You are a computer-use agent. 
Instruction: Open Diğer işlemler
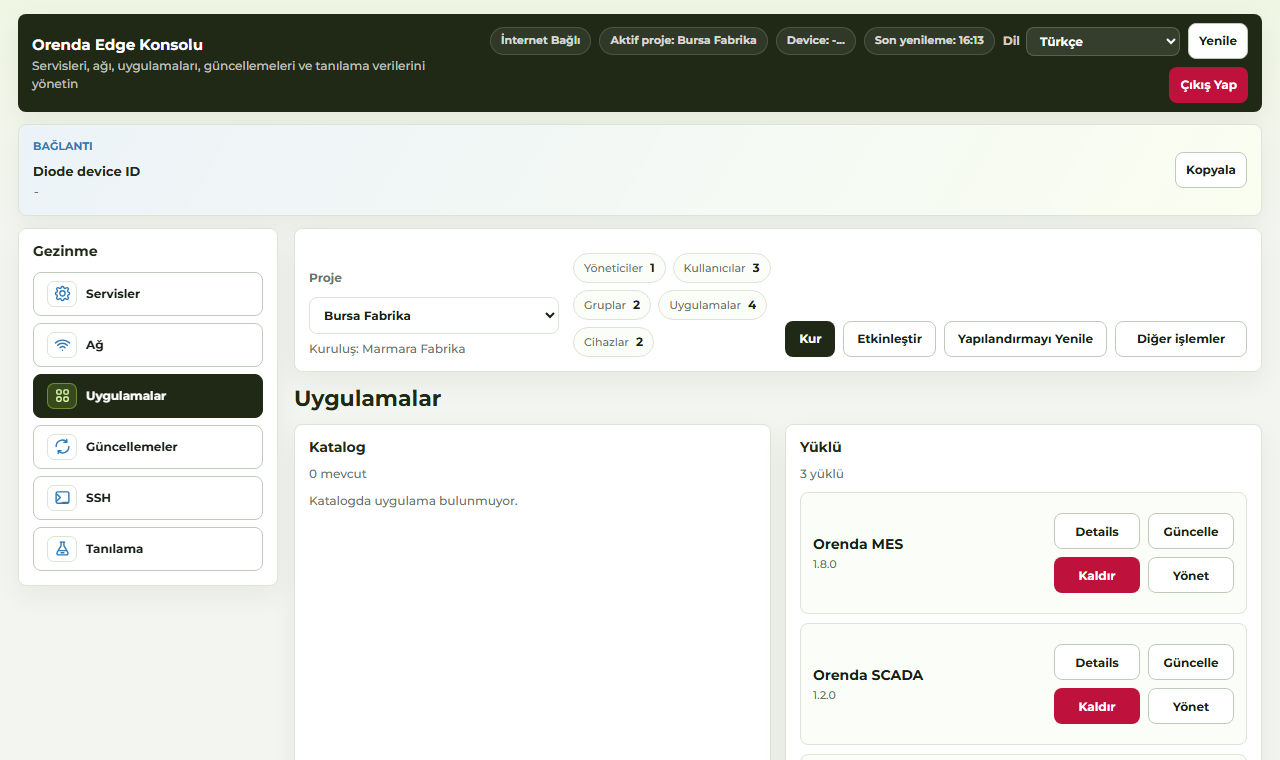1181,339
